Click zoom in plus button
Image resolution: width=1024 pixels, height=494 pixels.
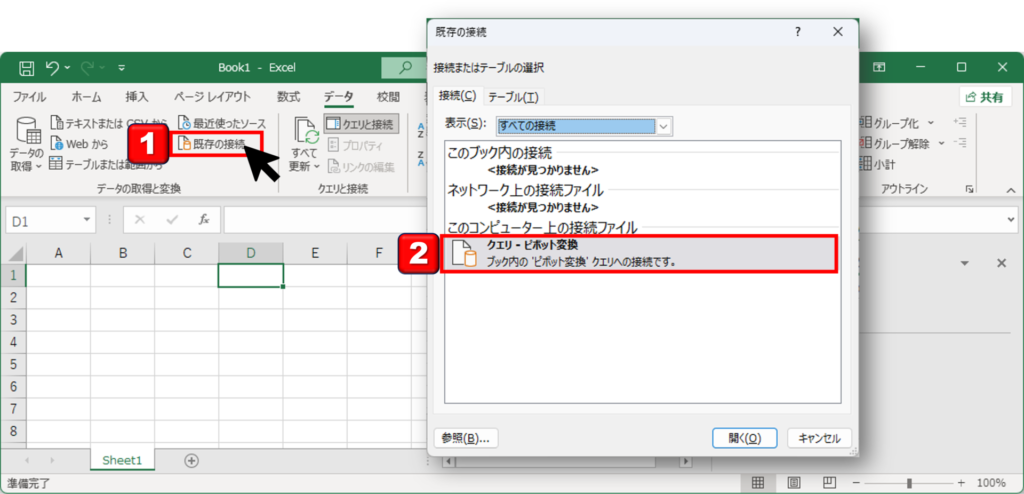click(x=962, y=483)
